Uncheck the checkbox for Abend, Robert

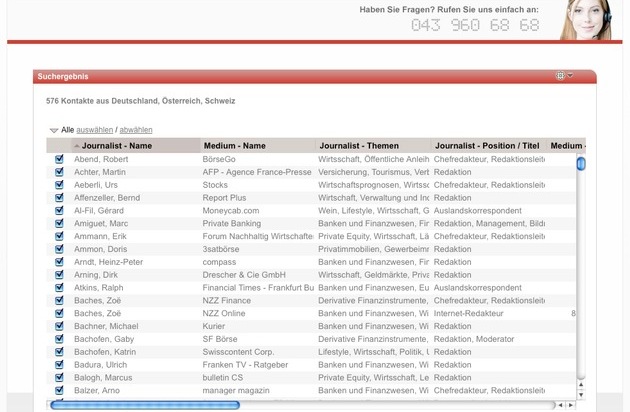59,159
